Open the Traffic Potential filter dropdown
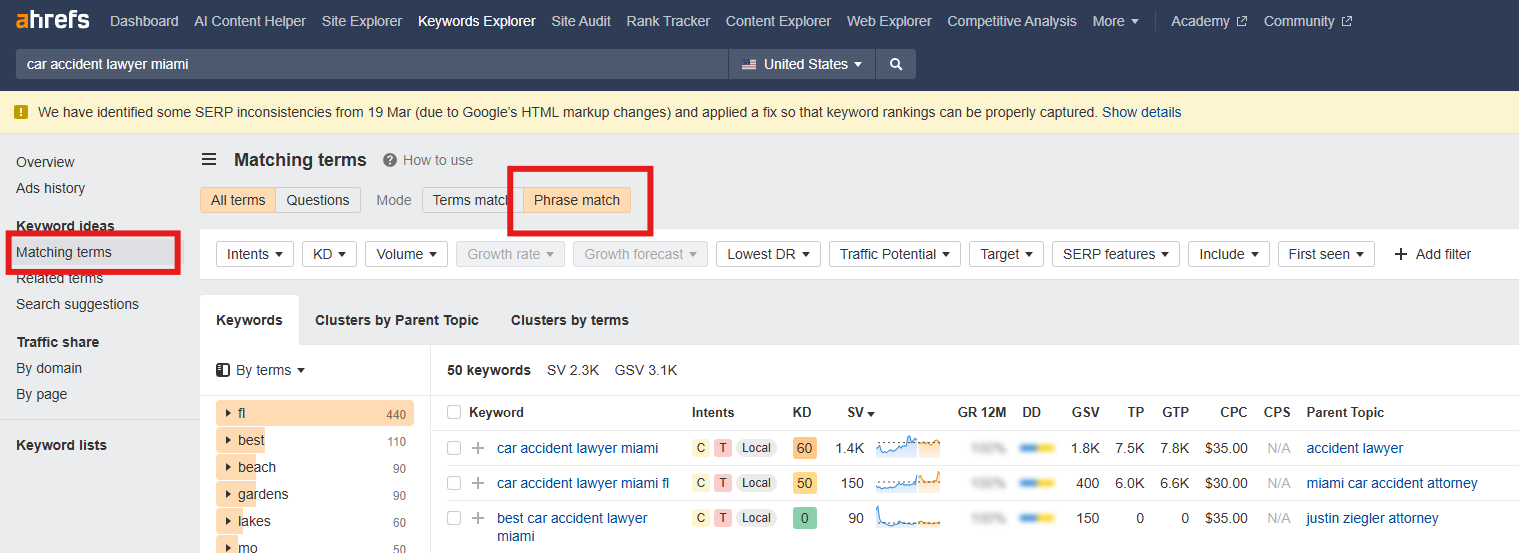This screenshot has height=553, width=1519. pyautogui.click(x=895, y=254)
